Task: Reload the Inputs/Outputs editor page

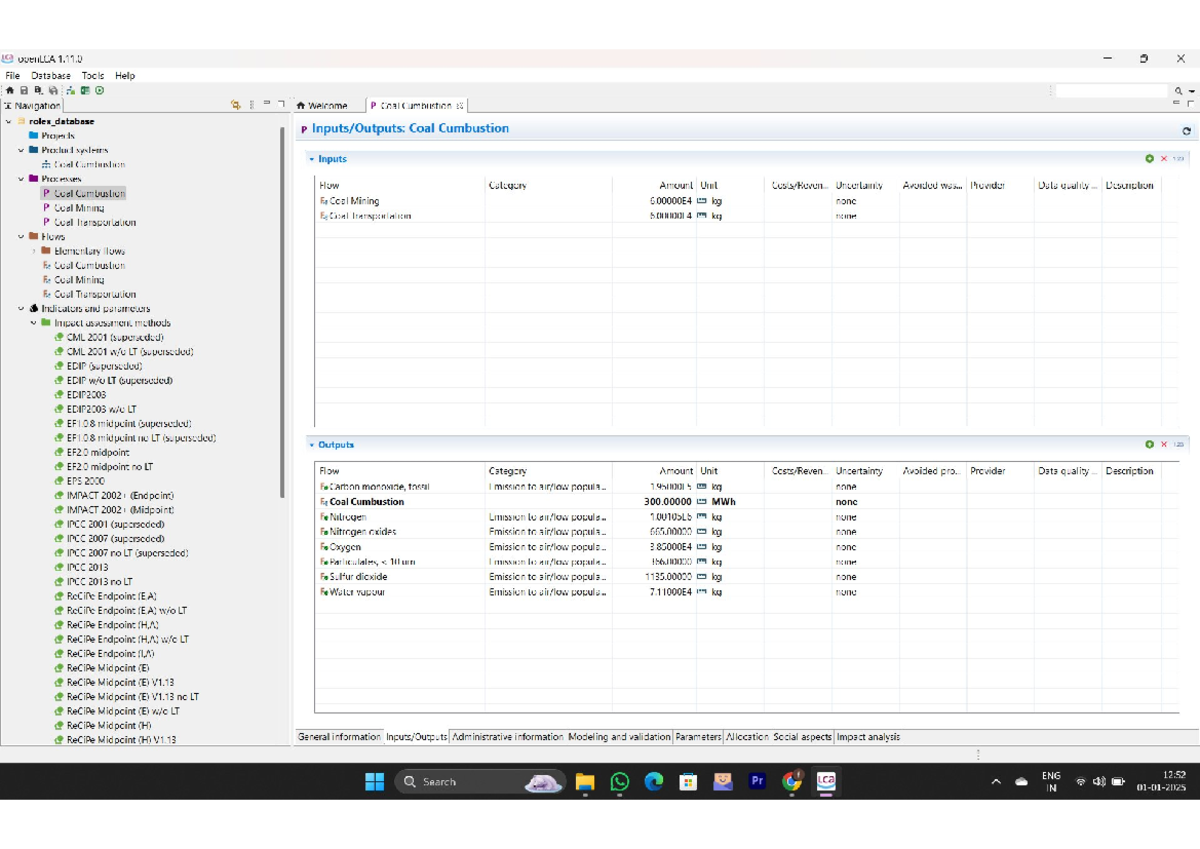Action: 1187,131
